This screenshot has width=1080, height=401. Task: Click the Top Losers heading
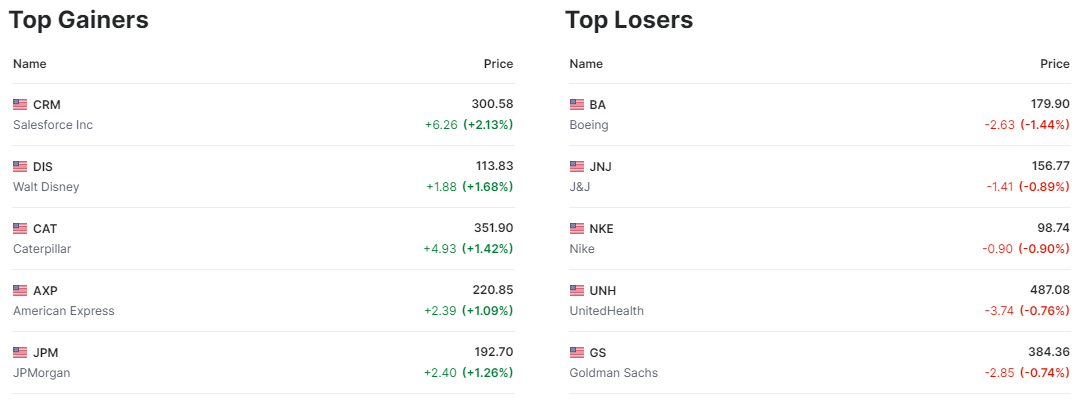629,19
